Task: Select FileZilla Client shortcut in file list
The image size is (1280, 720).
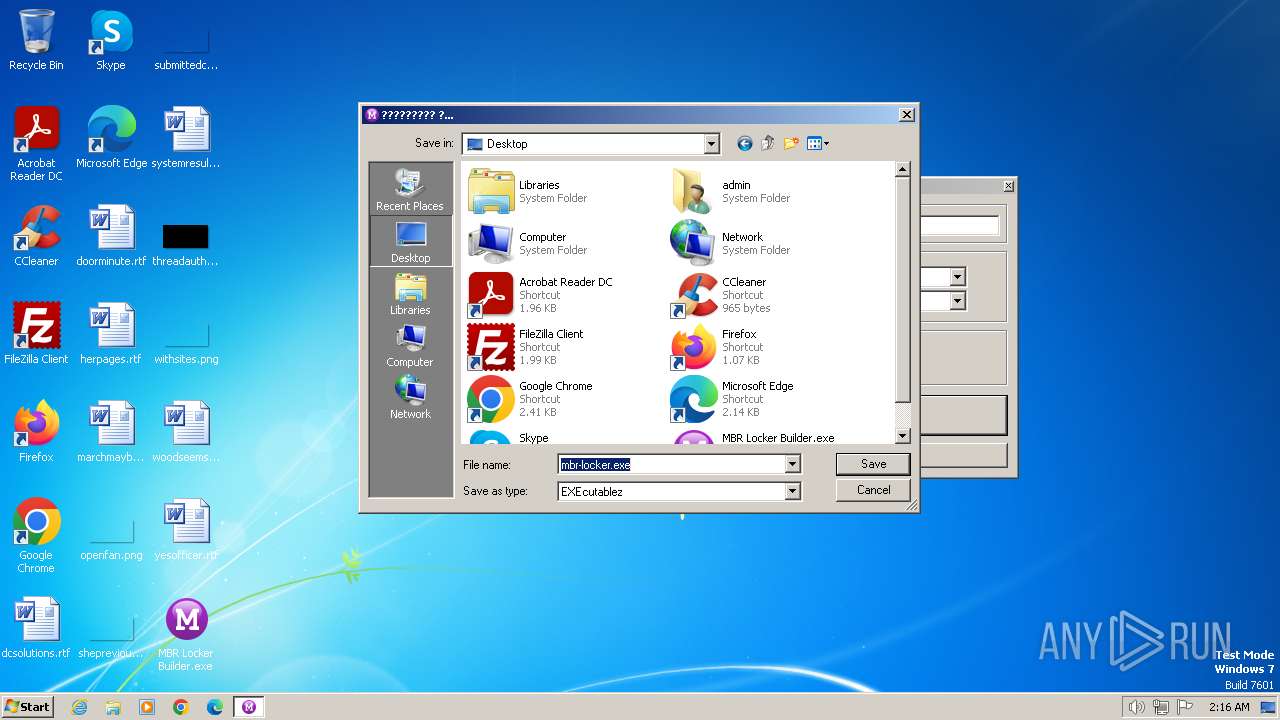Action: [x=526, y=347]
